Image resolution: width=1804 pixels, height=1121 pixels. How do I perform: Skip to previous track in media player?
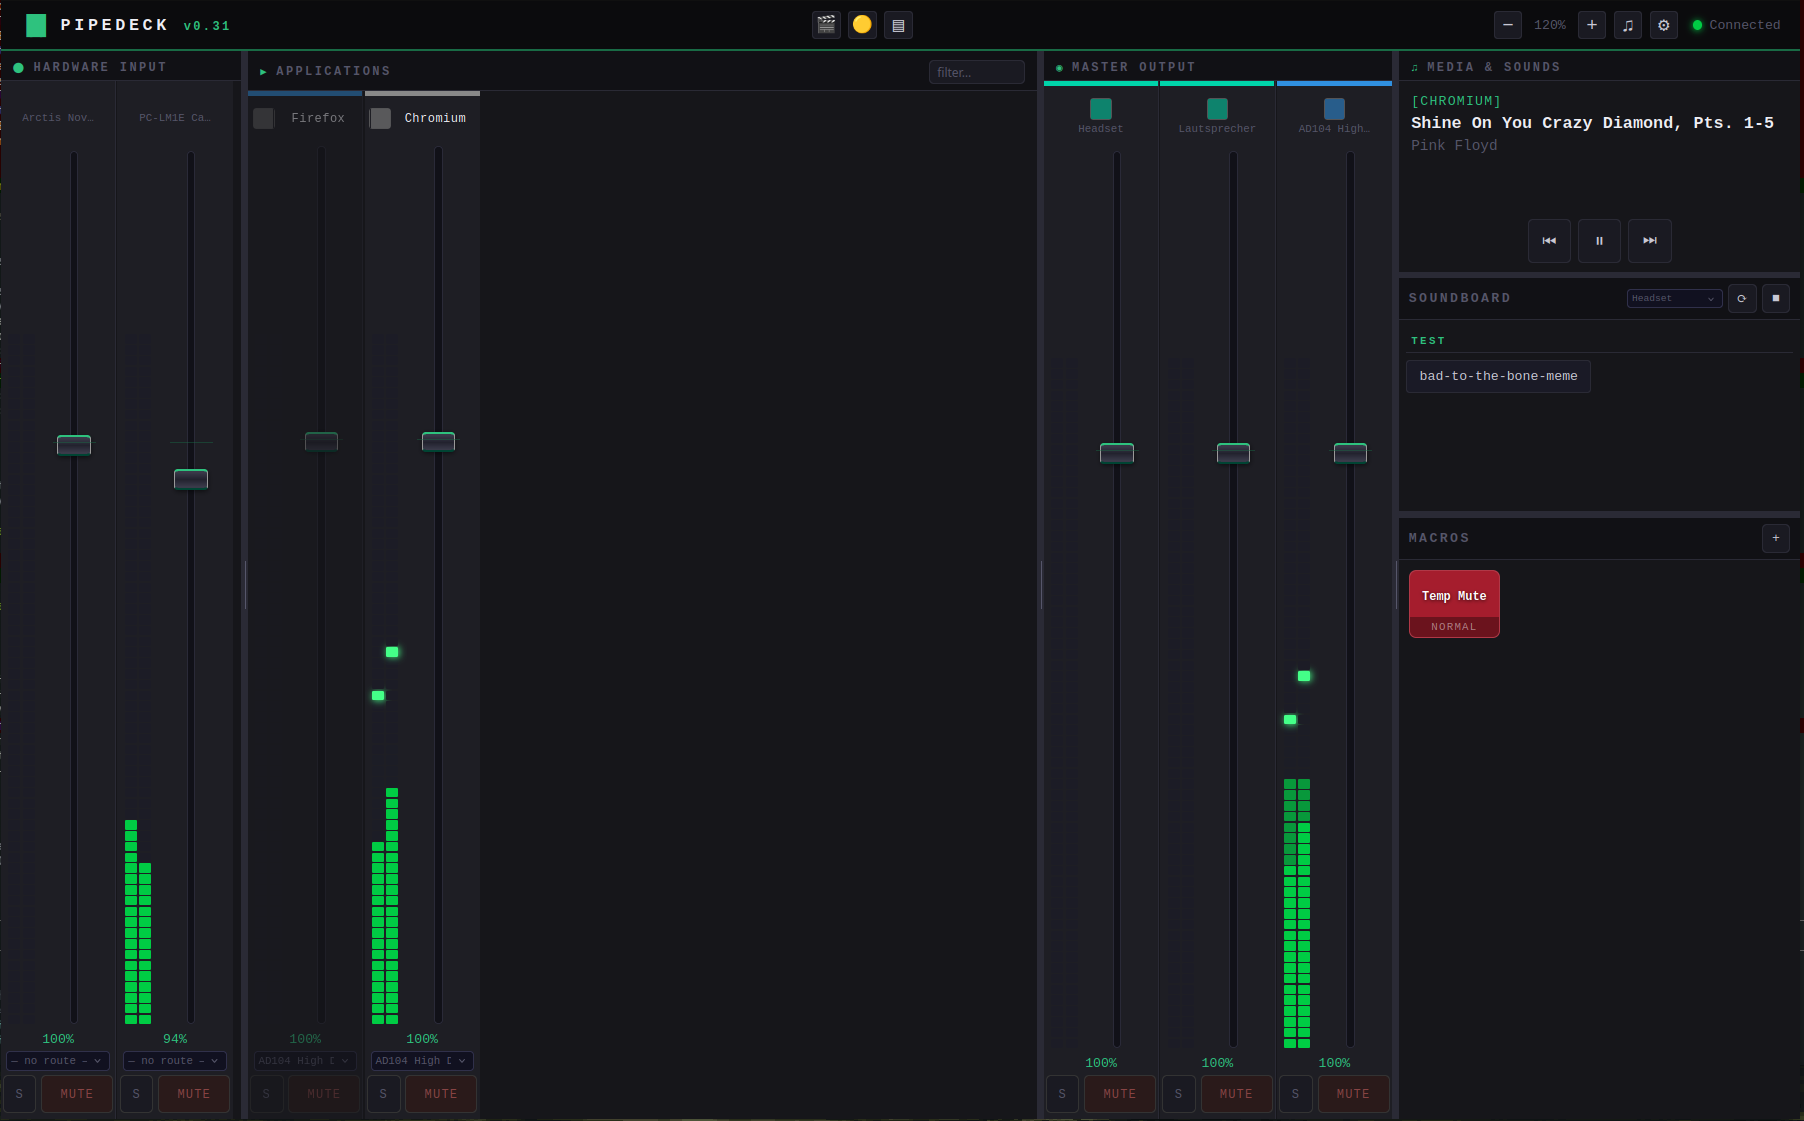point(1549,241)
